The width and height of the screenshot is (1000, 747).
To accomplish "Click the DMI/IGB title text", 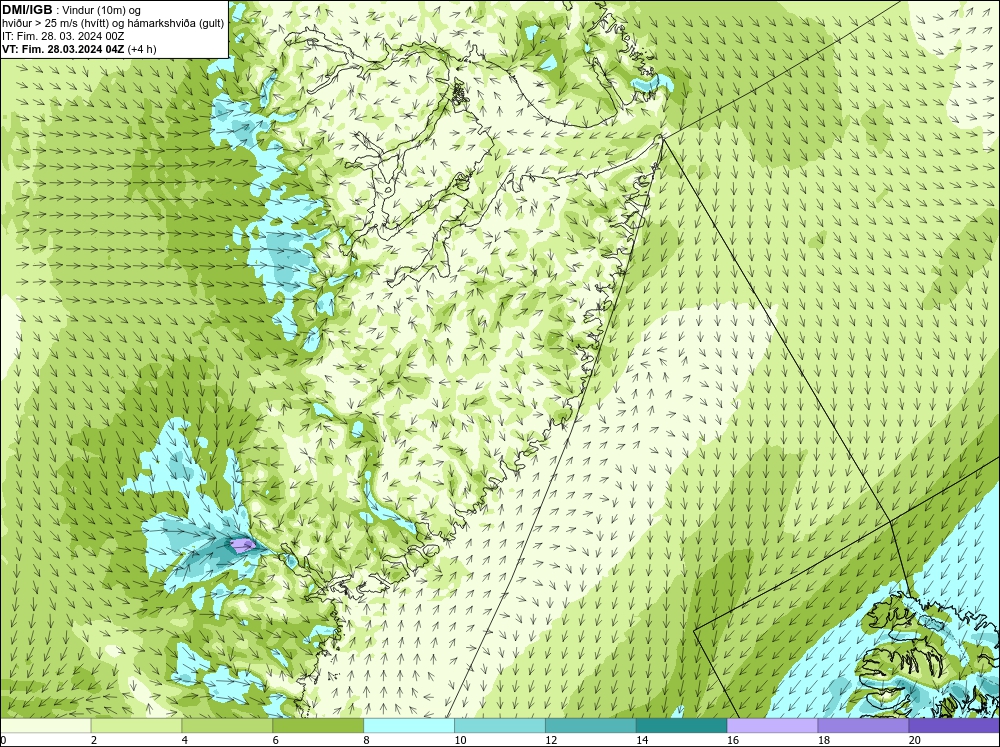I will tap(27, 10).
